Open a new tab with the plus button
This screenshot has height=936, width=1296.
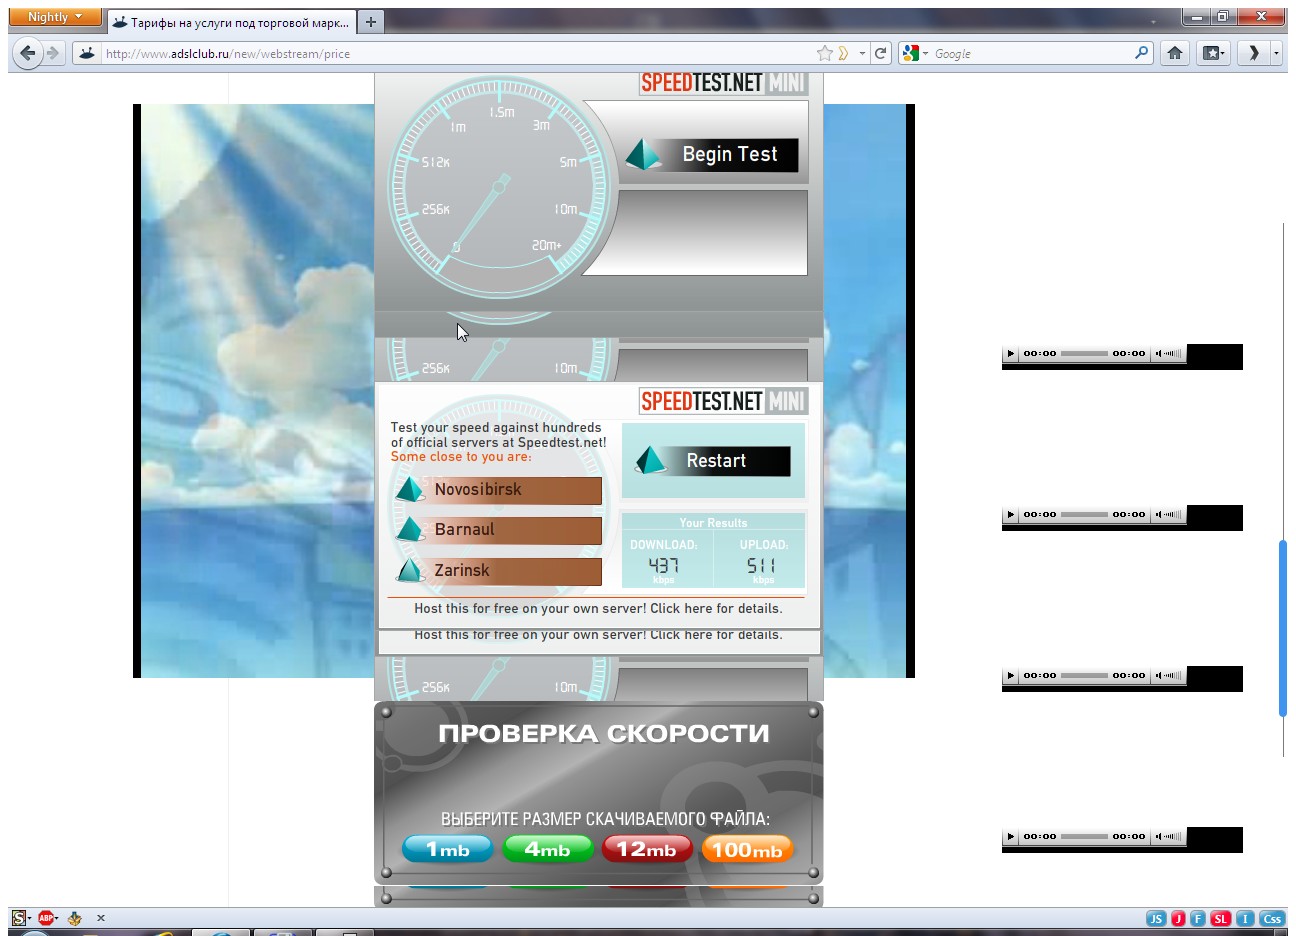pos(371,22)
